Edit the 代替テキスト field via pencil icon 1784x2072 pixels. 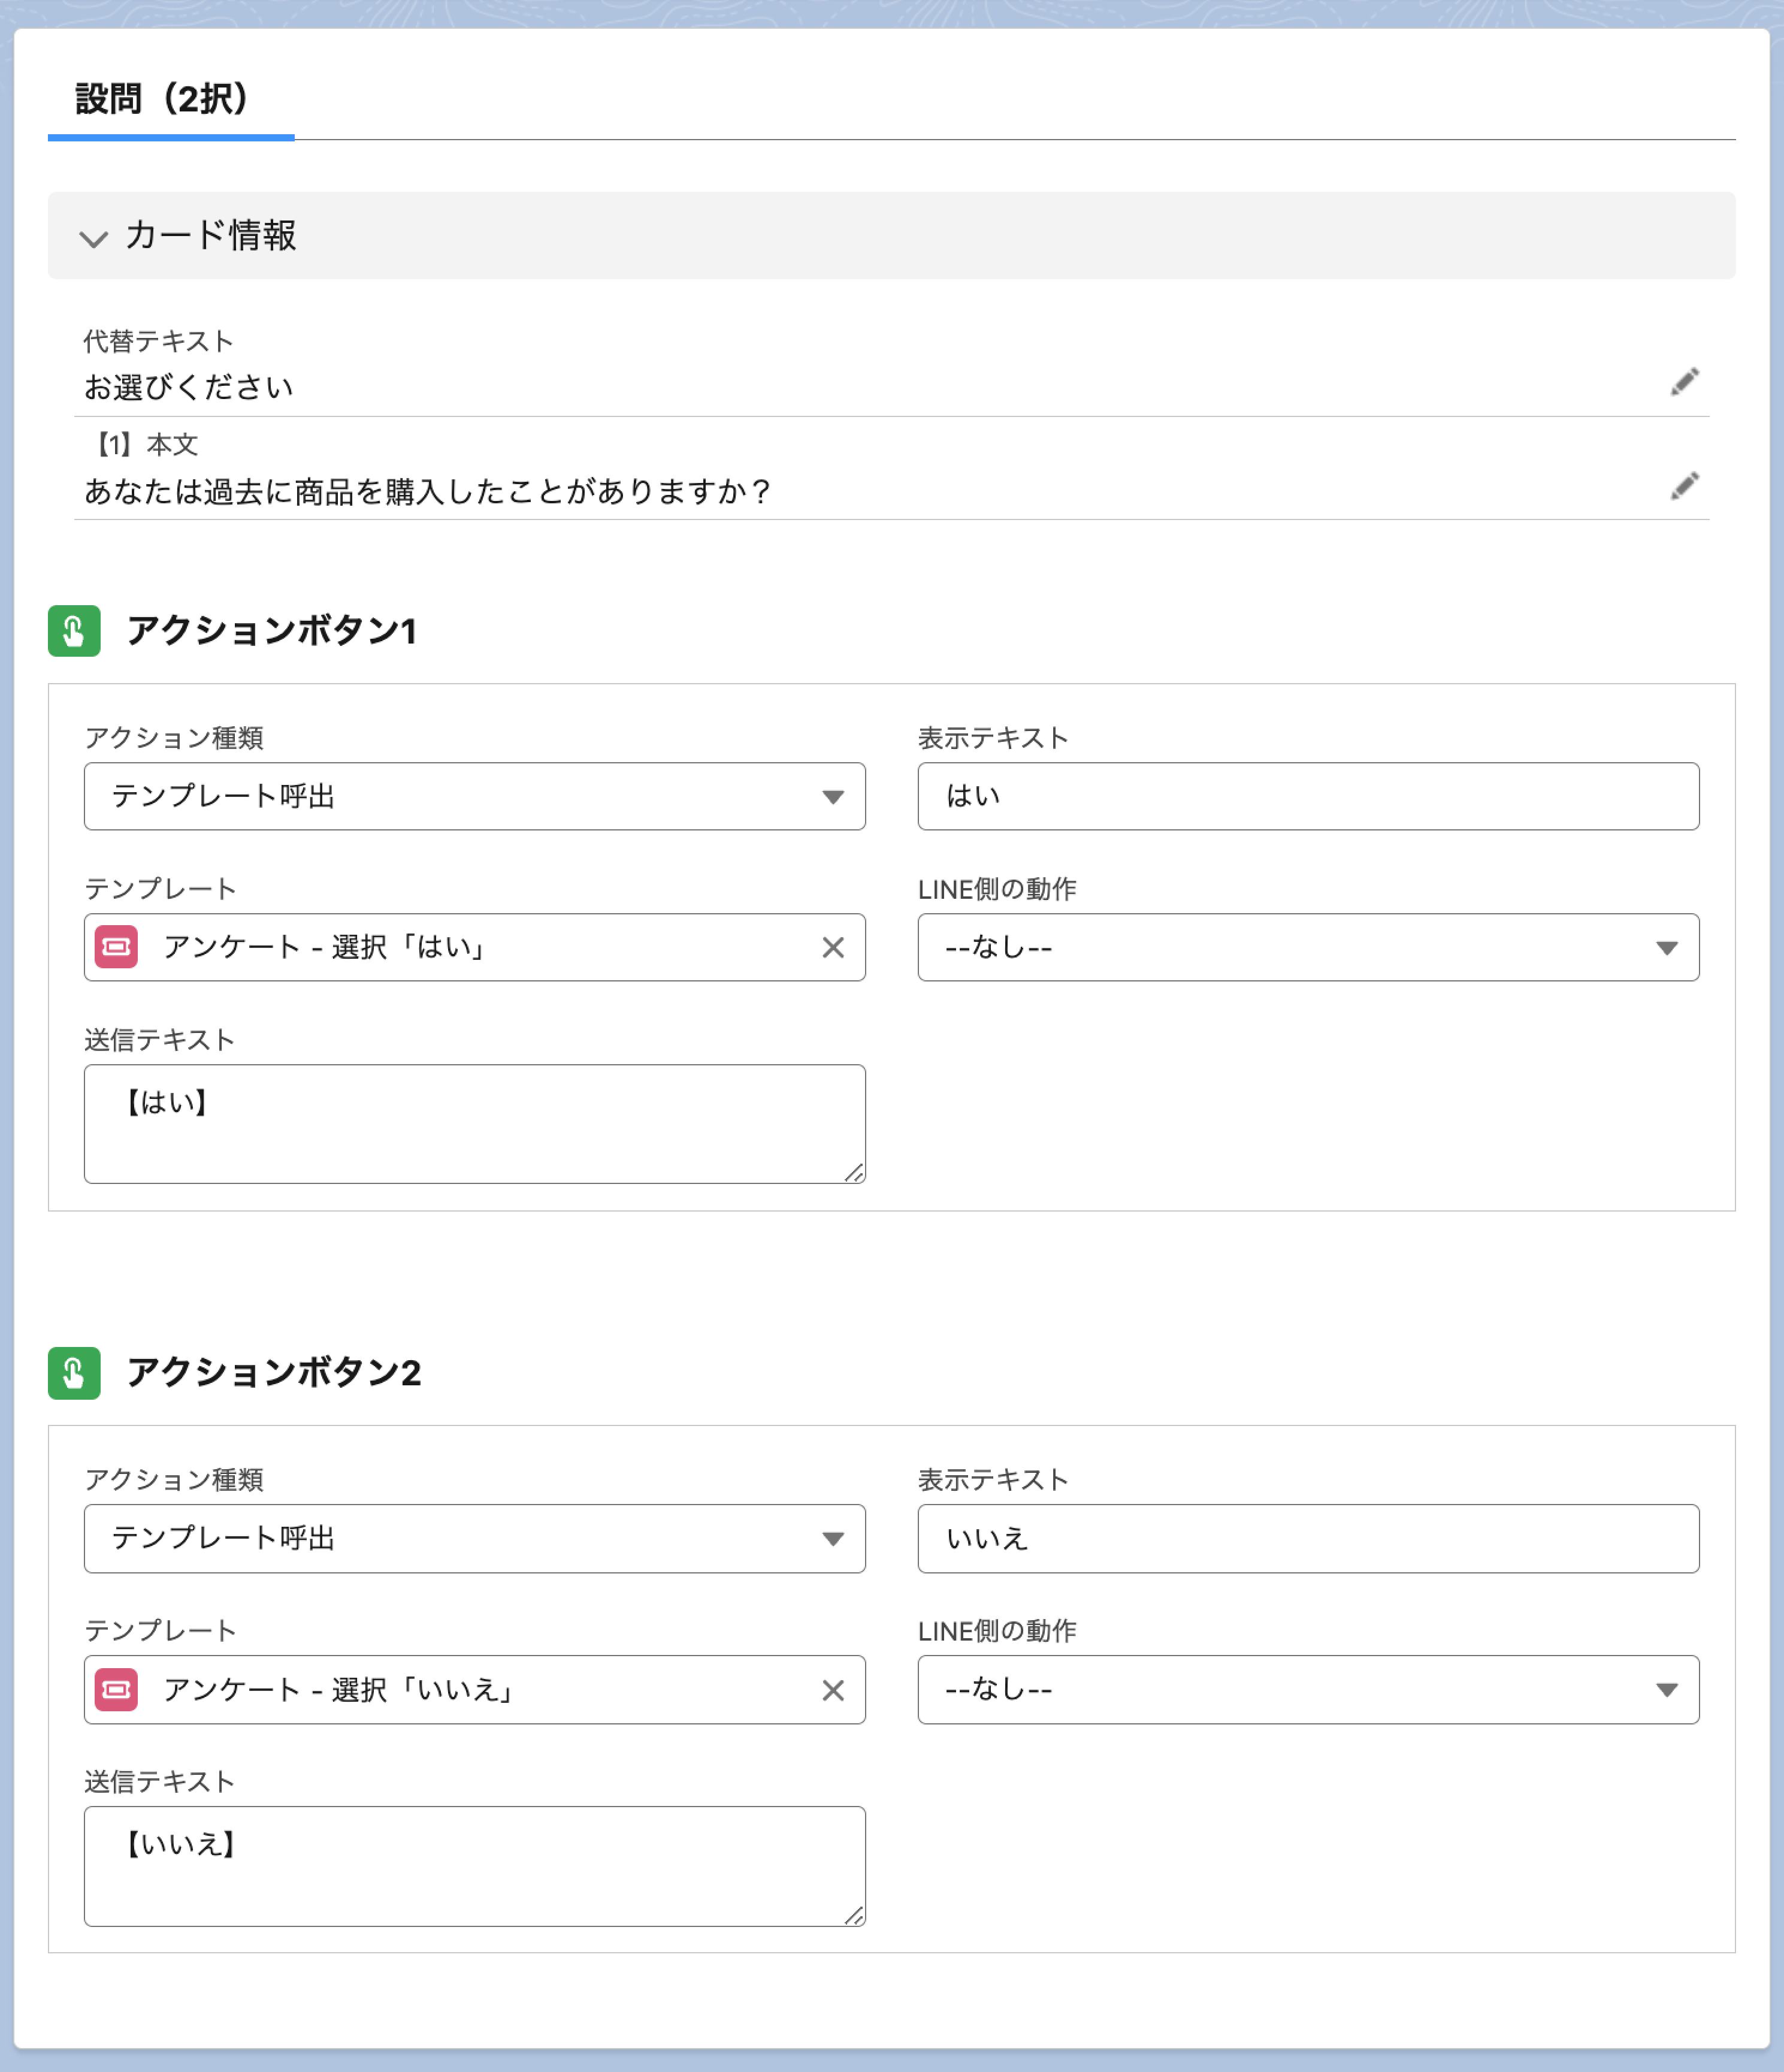click(1684, 381)
